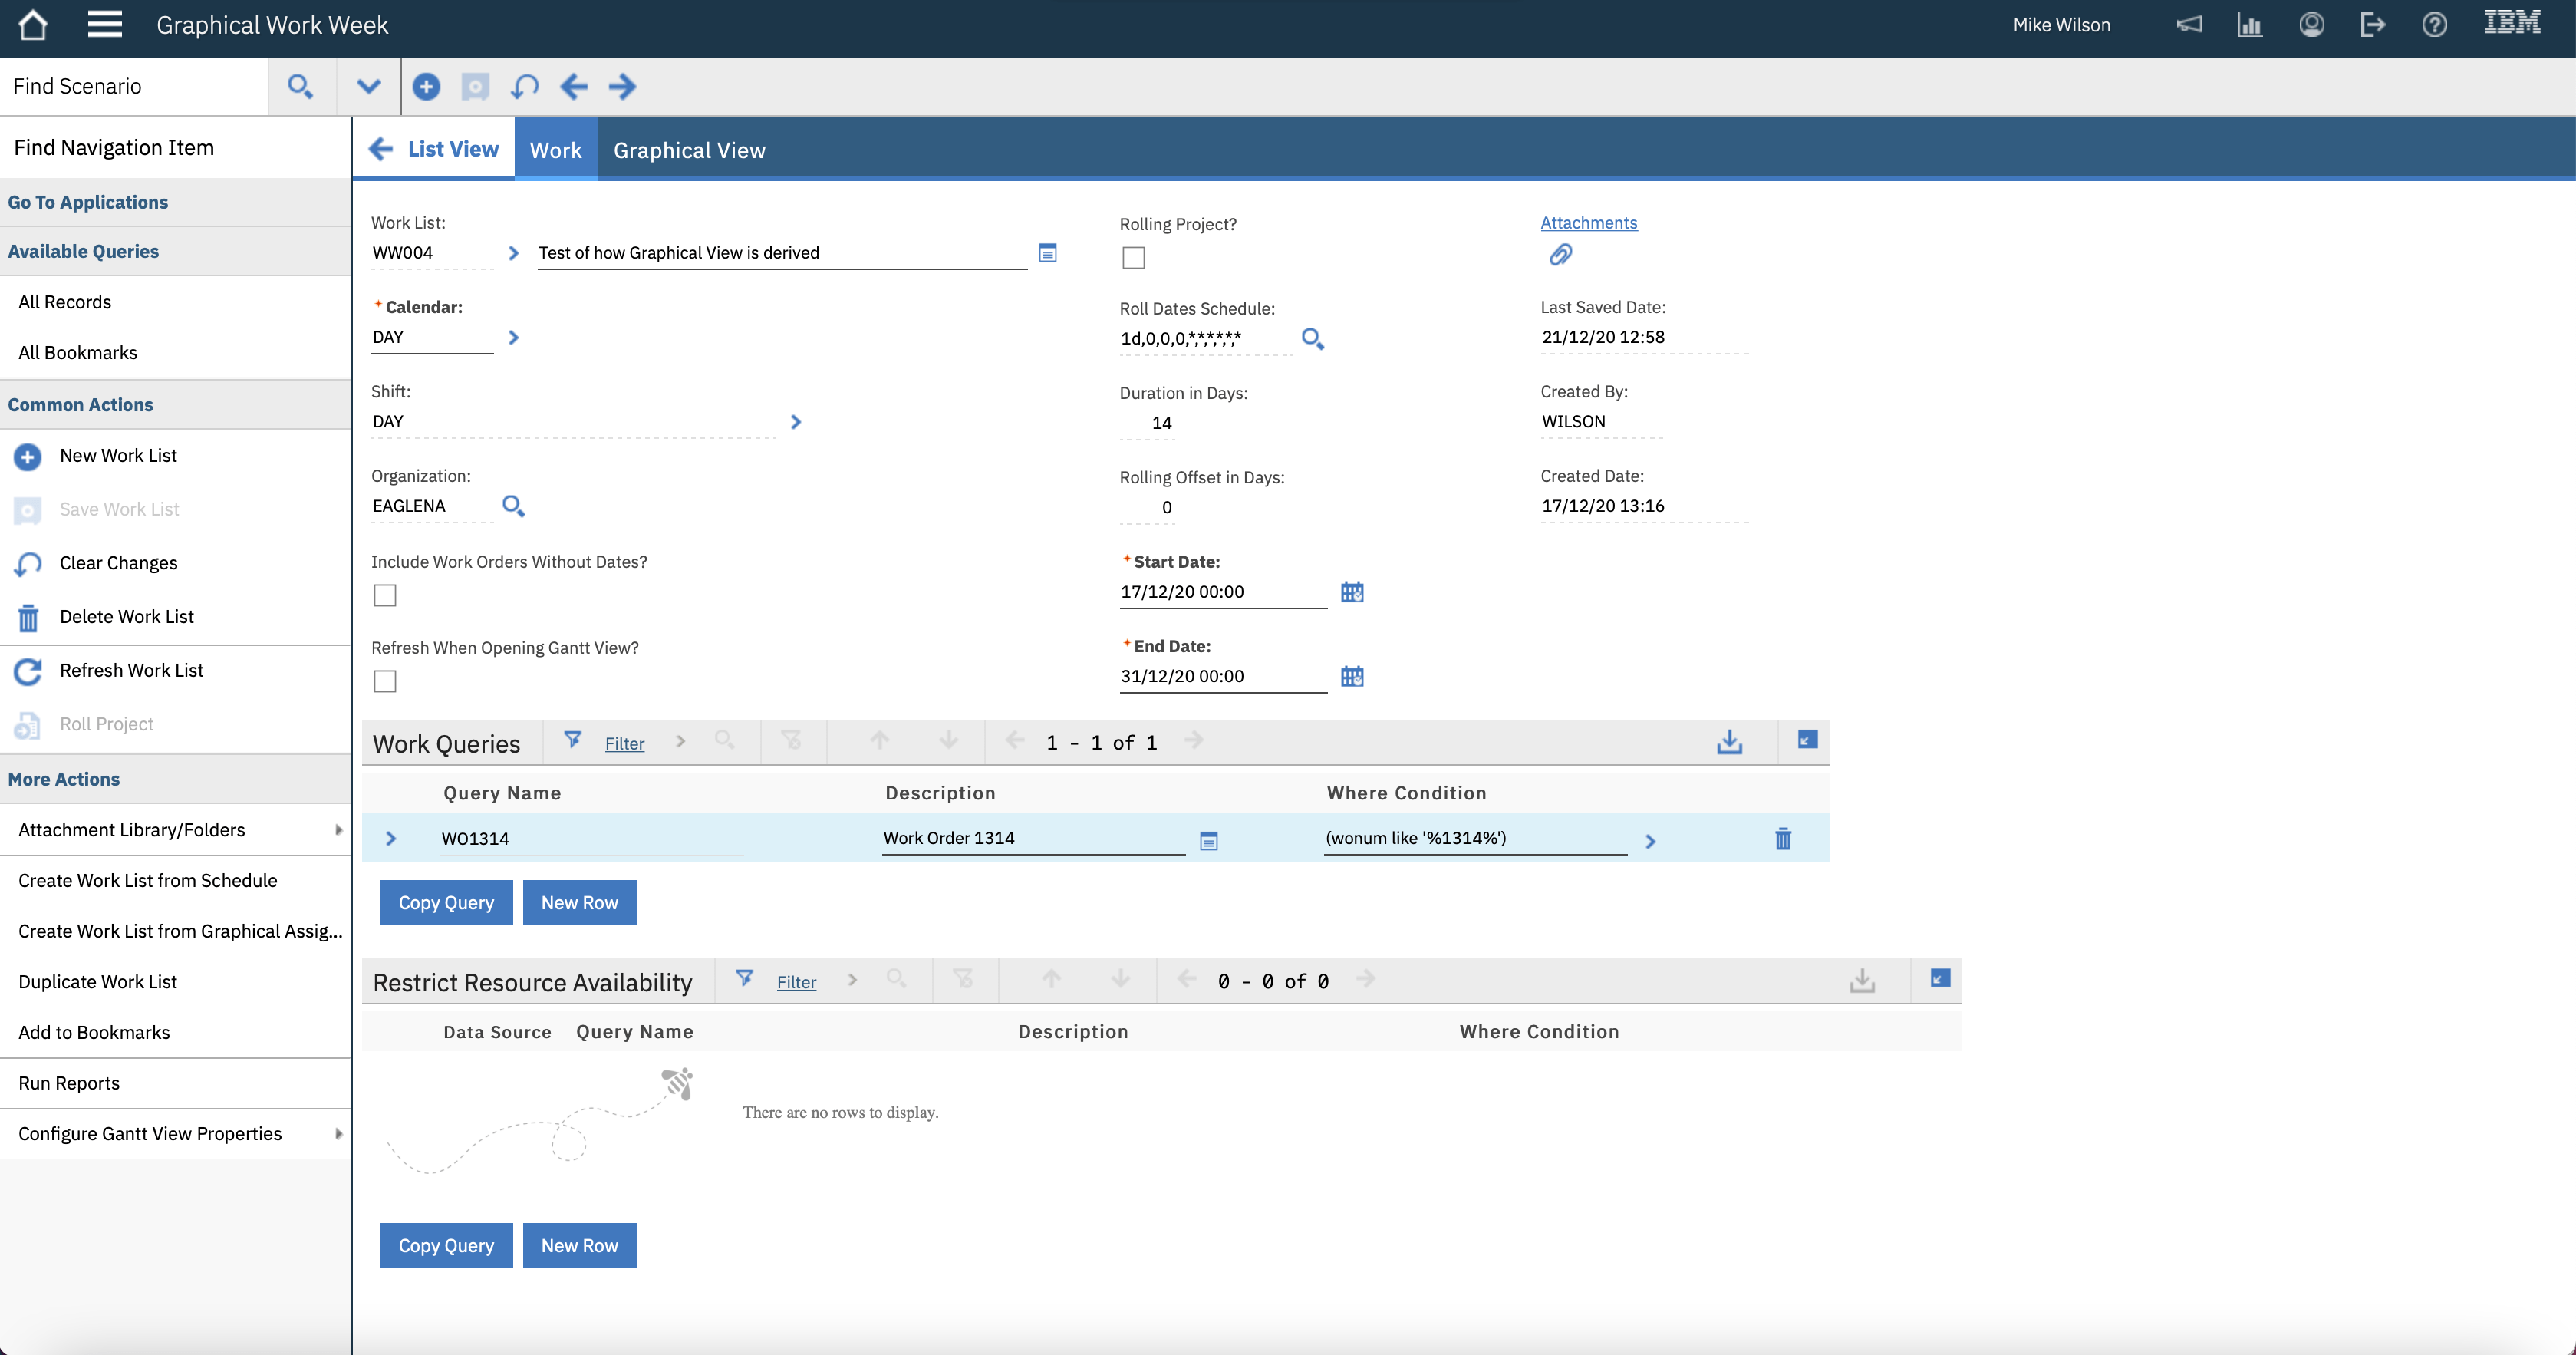Click Roll Dates Schedule magnifying glass
The image size is (2576, 1355).
(x=1313, y=339)
